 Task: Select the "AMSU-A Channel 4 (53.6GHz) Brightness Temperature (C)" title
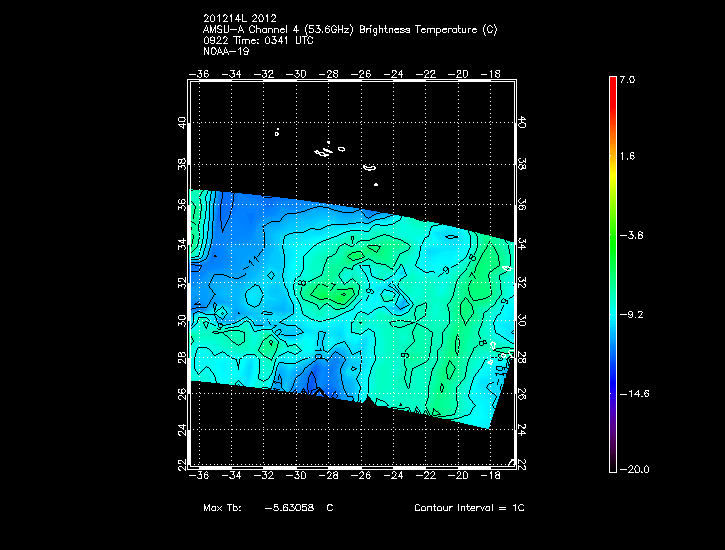pos(350,30)
